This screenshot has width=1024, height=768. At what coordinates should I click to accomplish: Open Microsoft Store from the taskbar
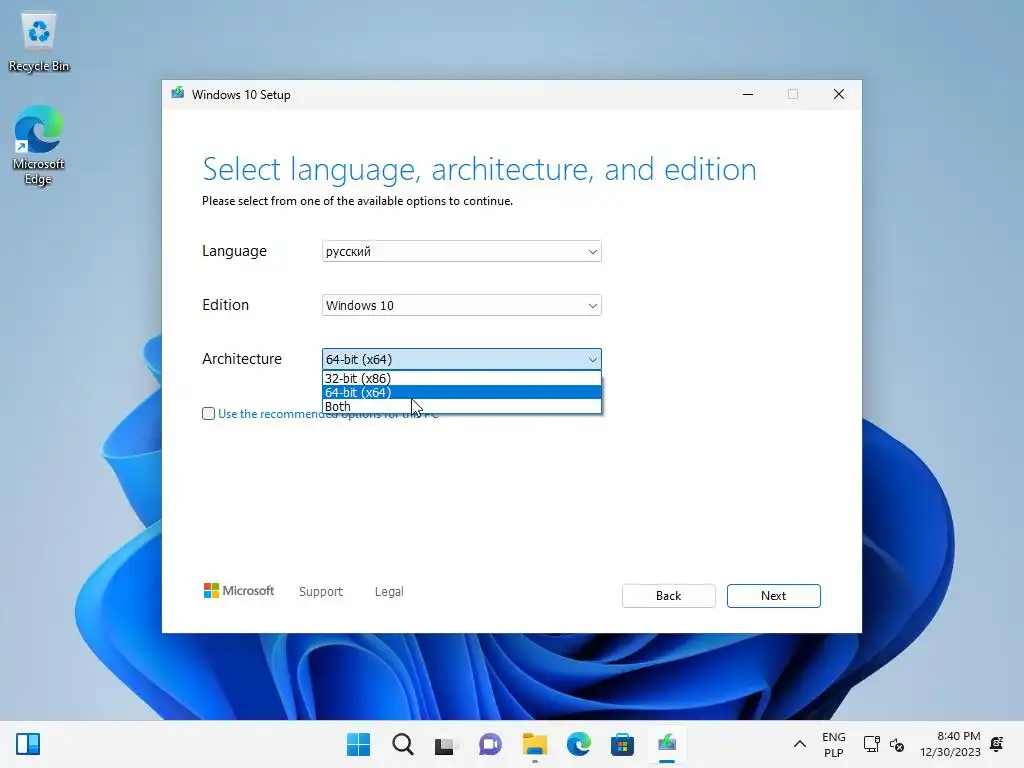click(622, 744)
